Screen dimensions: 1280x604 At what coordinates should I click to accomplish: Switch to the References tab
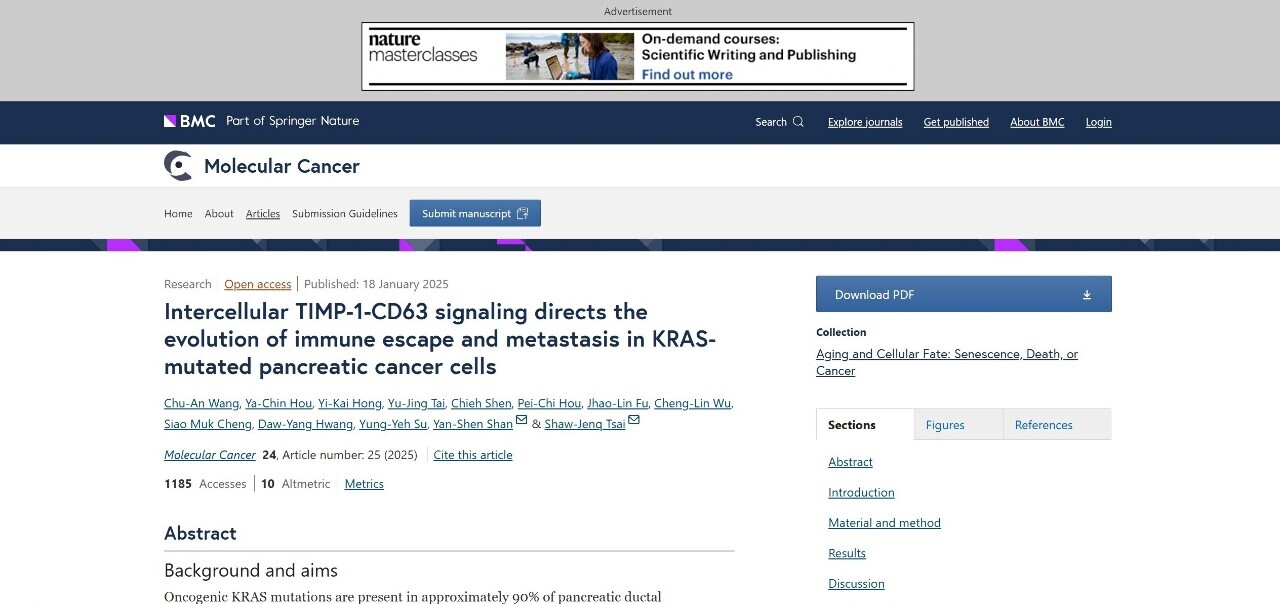tap(1043, 425)
